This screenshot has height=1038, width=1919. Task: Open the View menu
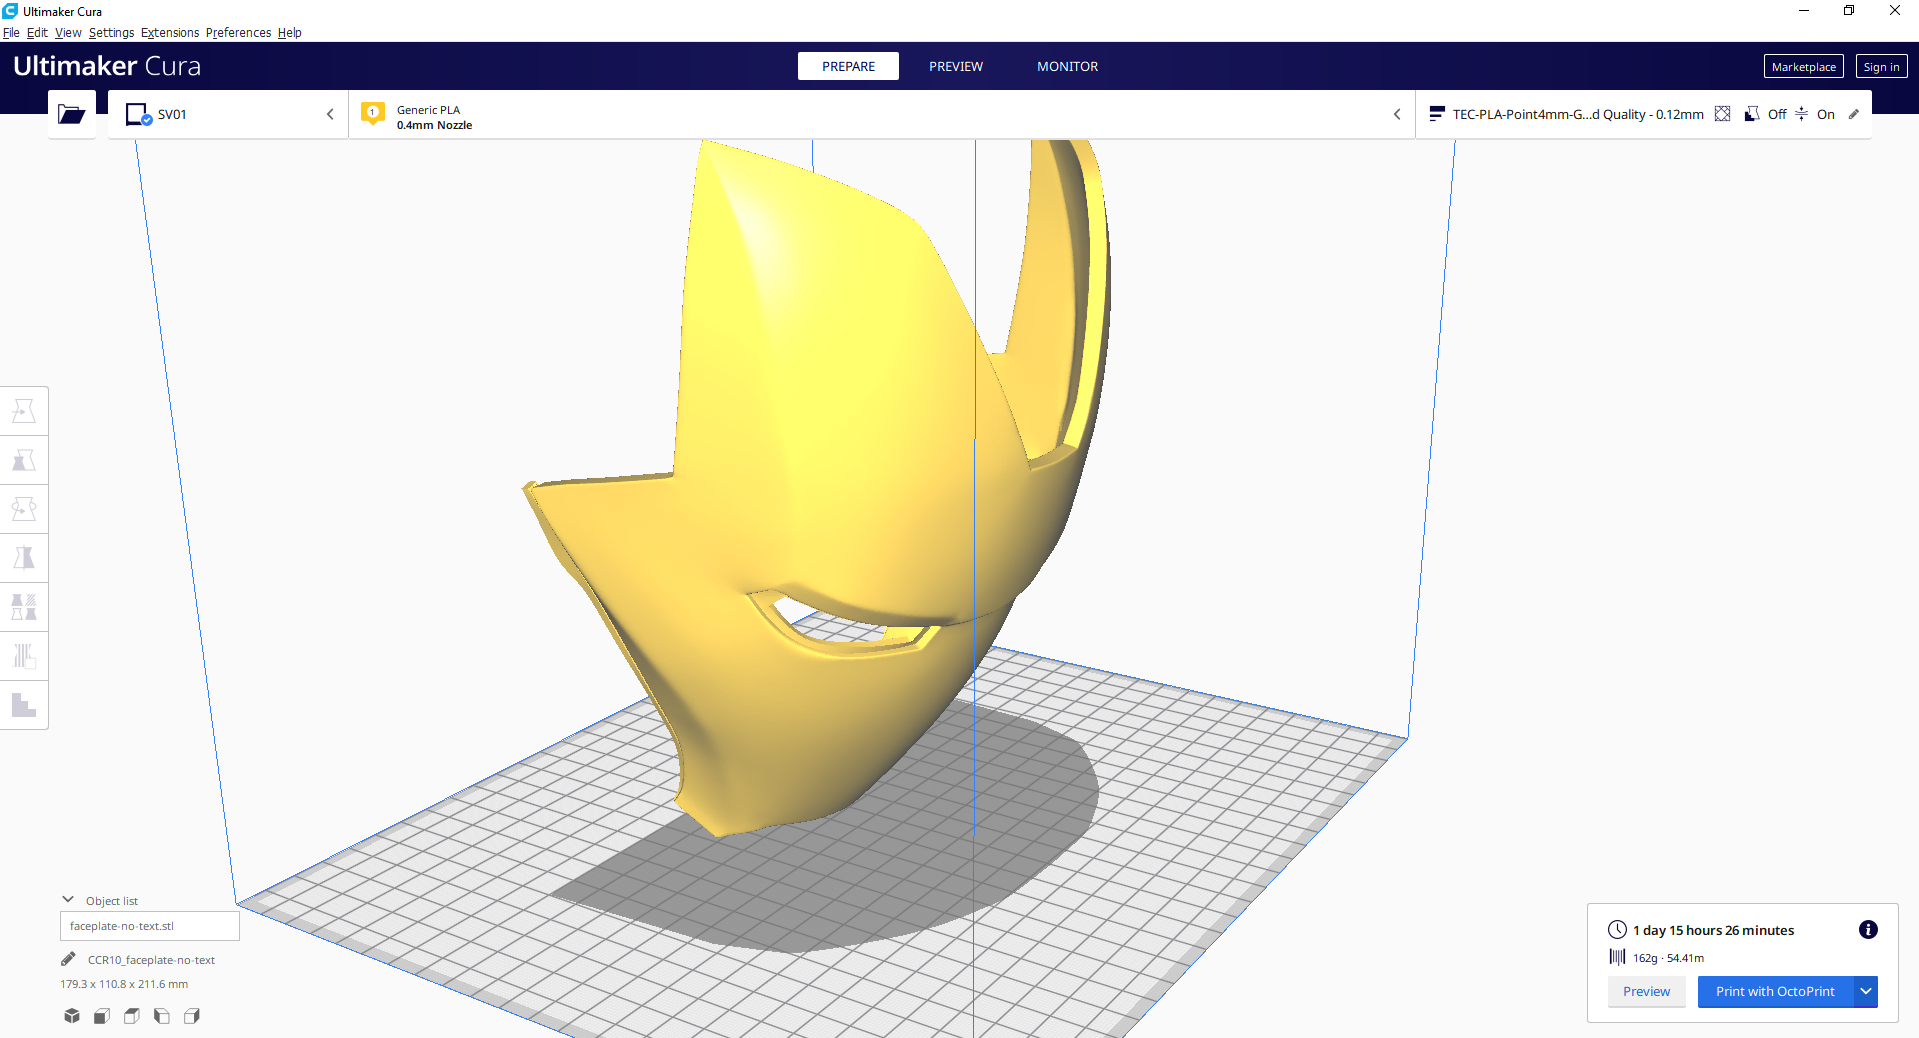pyautogui.click(x=68, y=32)
